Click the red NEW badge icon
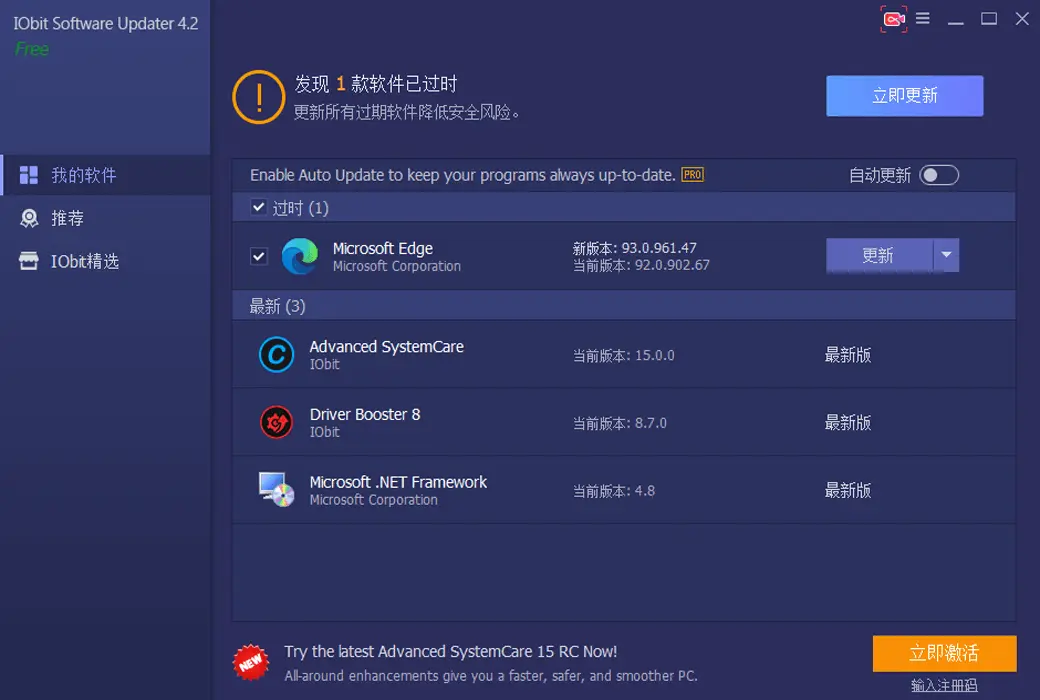Viewport: 1040px width, 700px height. tap(251, 662)
